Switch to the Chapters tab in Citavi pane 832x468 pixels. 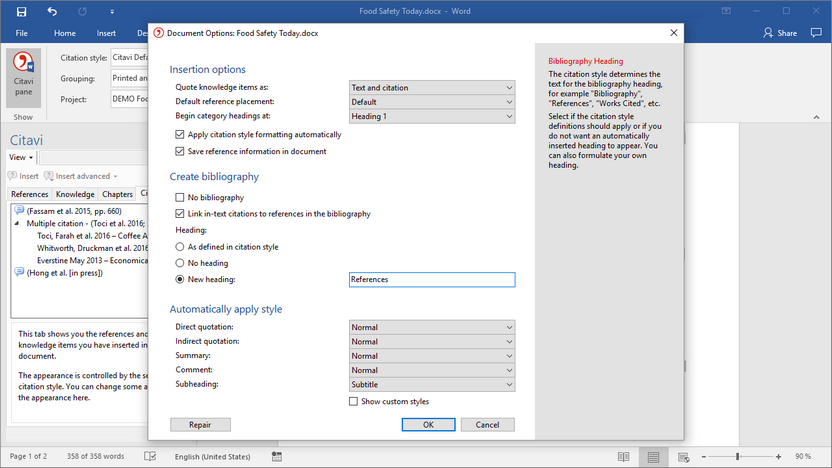tap(117, 194)
